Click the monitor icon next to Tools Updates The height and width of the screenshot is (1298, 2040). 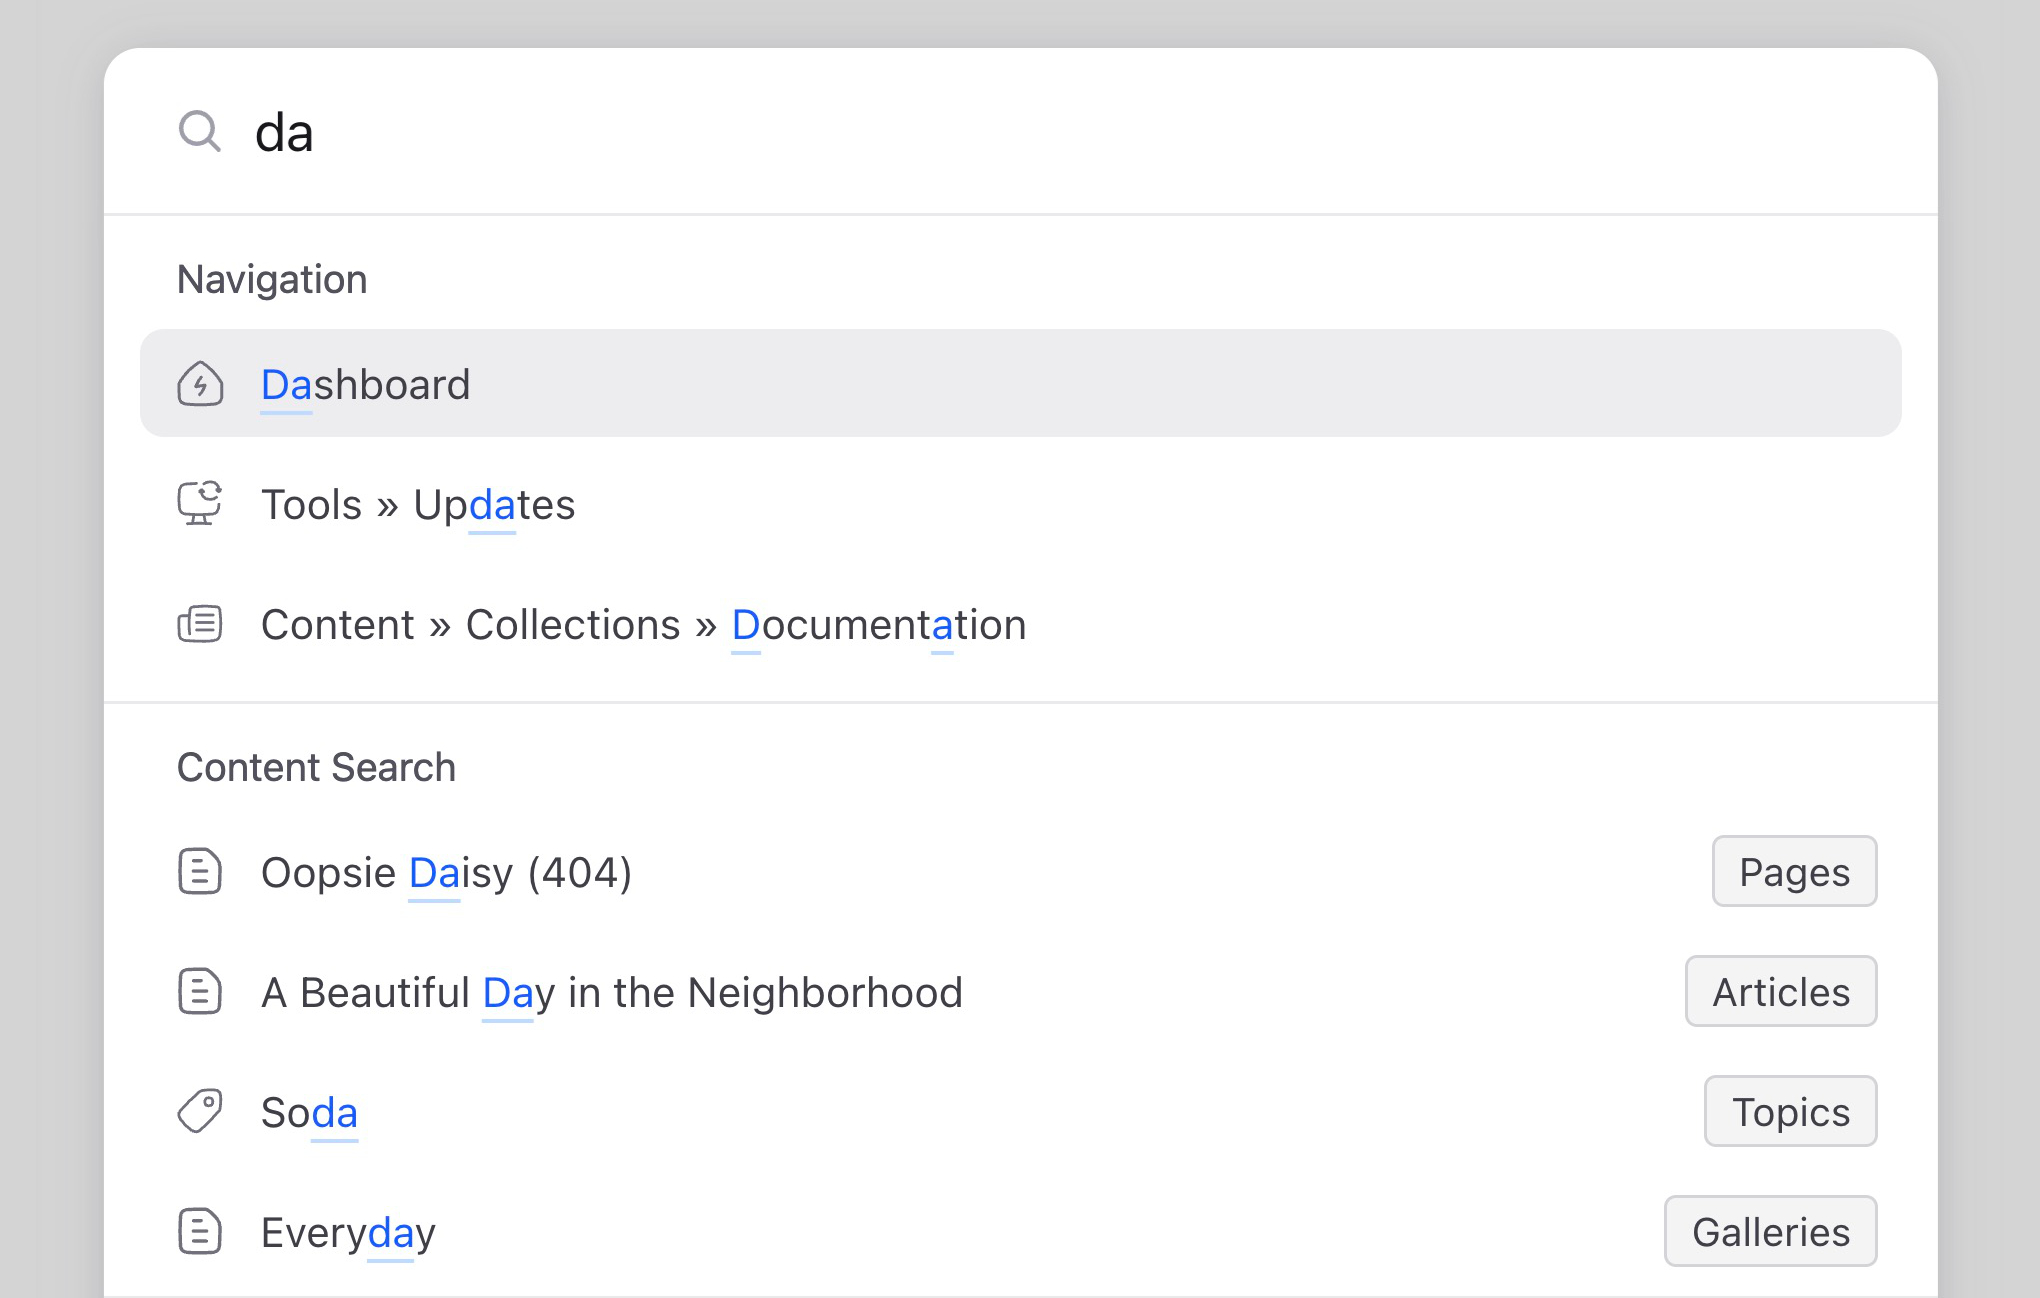(x=199, y=504)
